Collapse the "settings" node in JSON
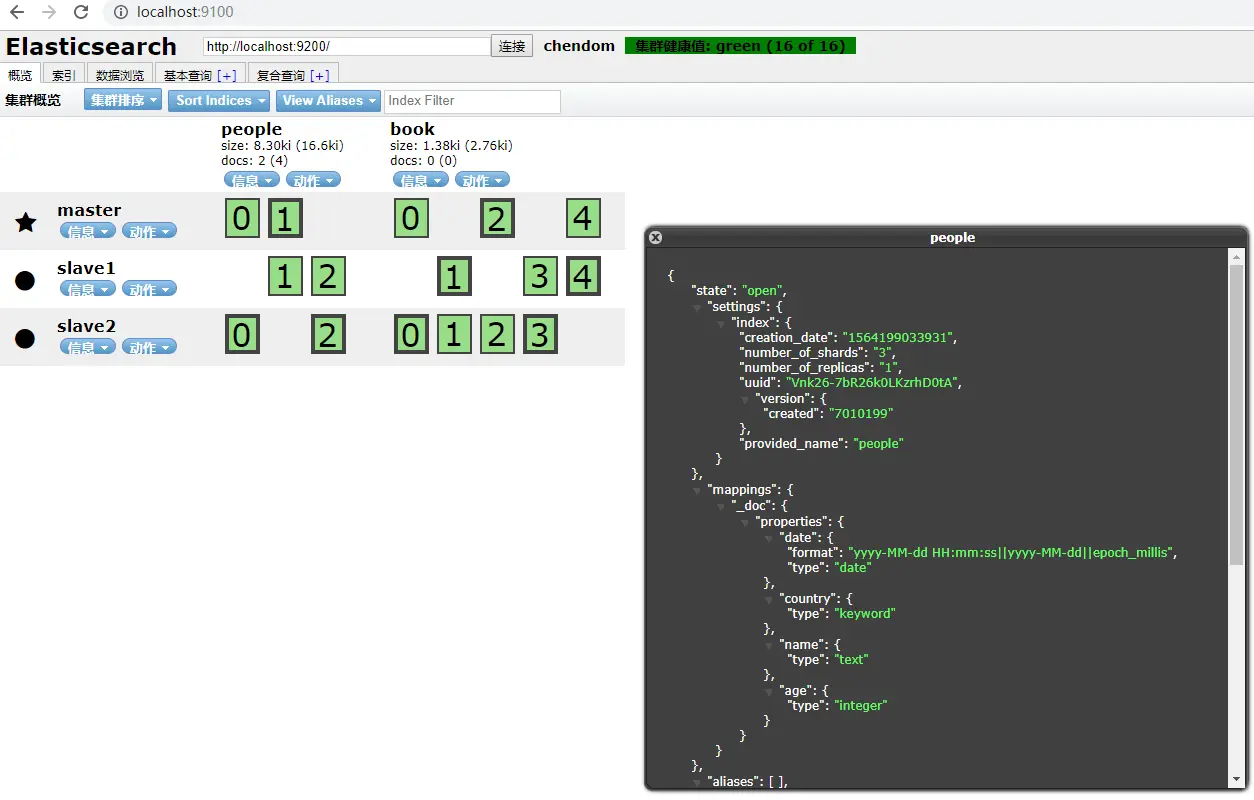This screenshot has width=1254, height=800. (697, 307)
